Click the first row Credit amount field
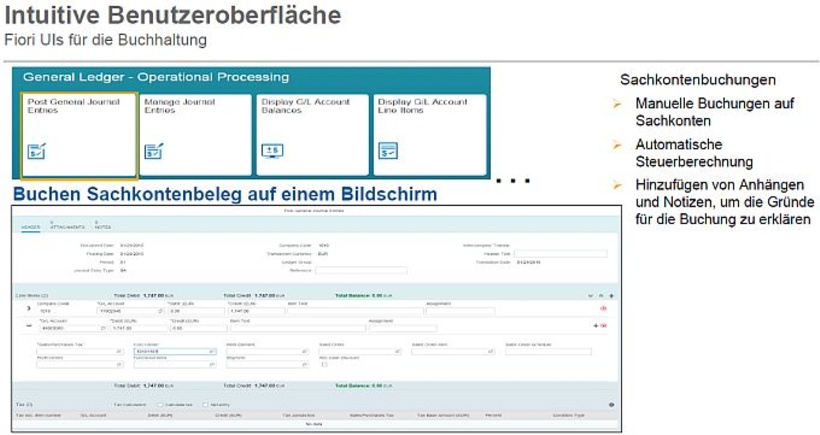This screenshot has width=820, height=435. point(256,311)
